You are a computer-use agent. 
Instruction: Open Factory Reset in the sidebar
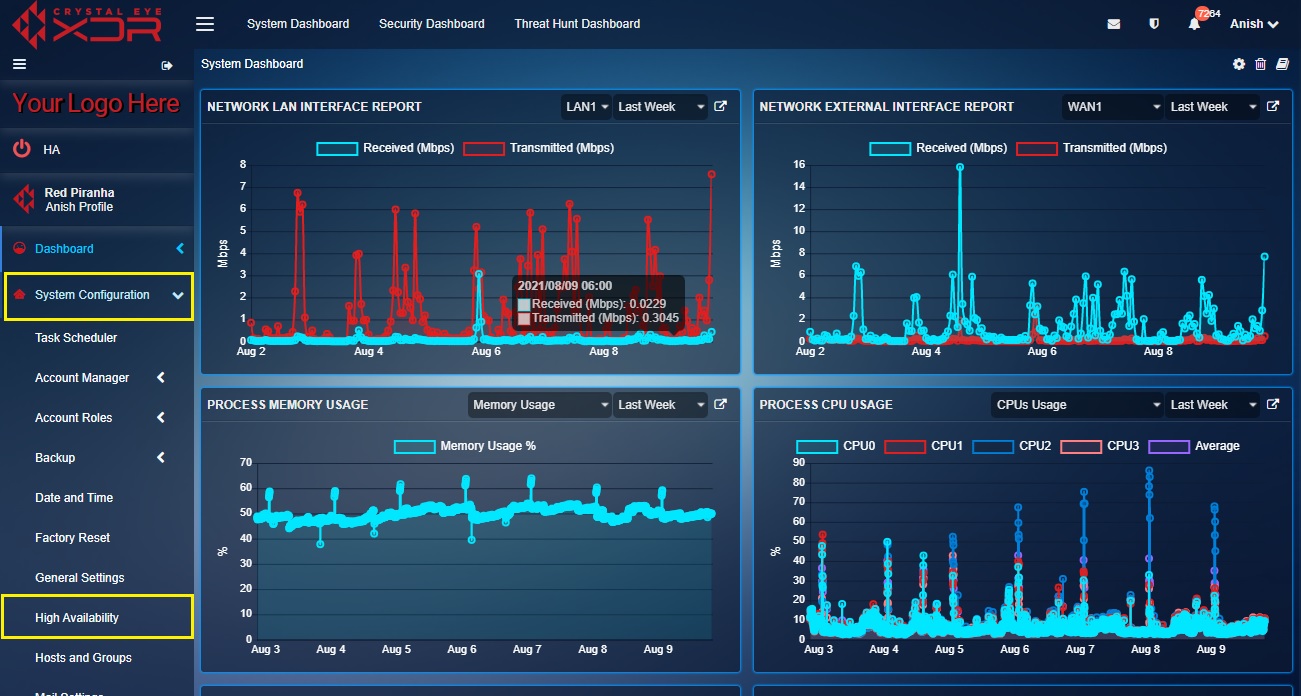point(72,538)
